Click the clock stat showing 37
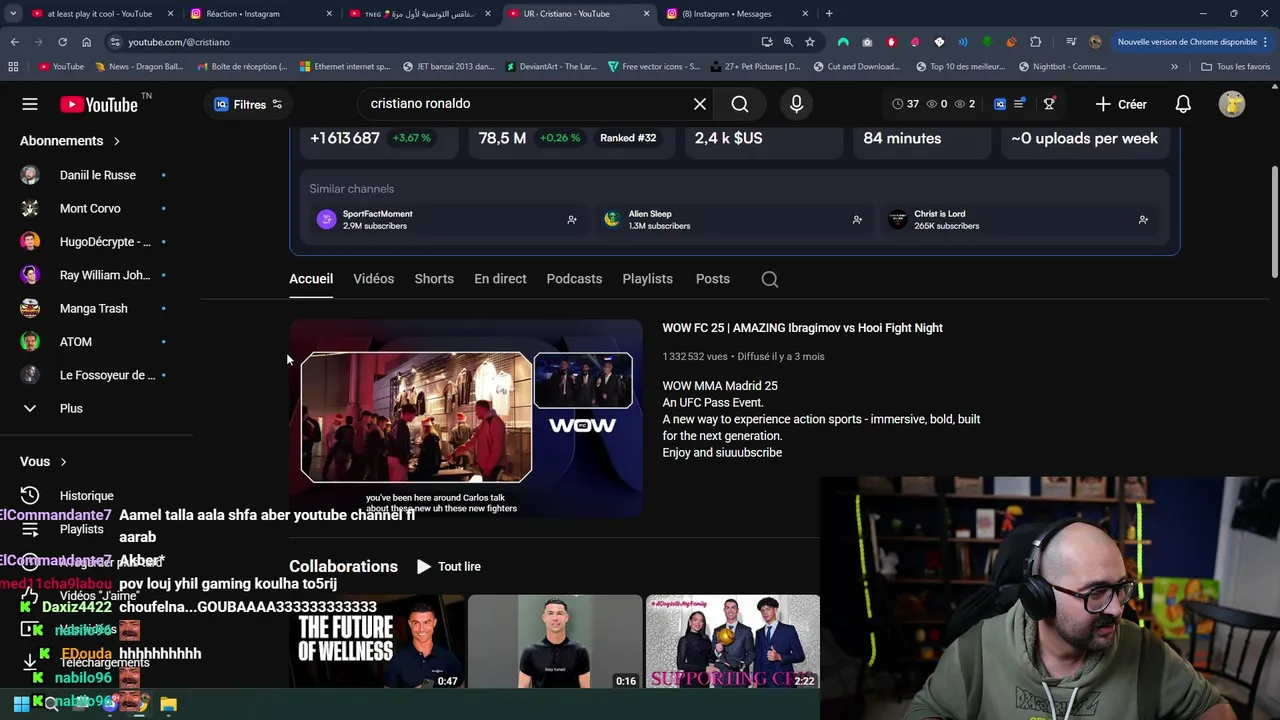1280x720 pixels. 905,104
